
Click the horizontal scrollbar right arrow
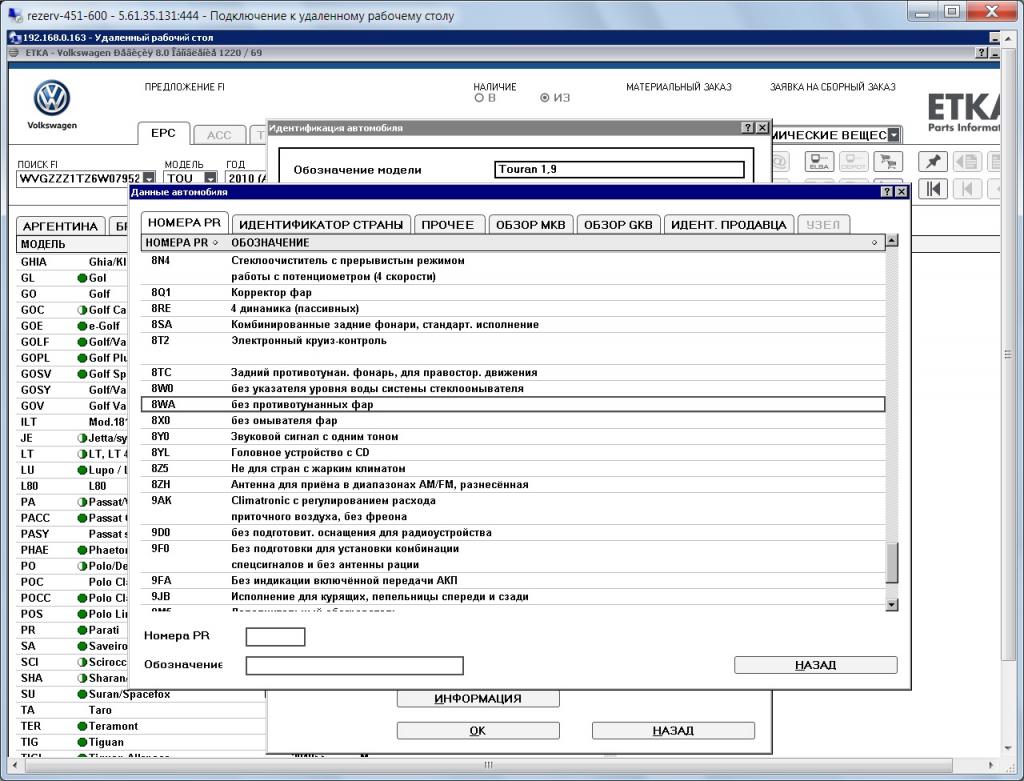click(991, 764)
